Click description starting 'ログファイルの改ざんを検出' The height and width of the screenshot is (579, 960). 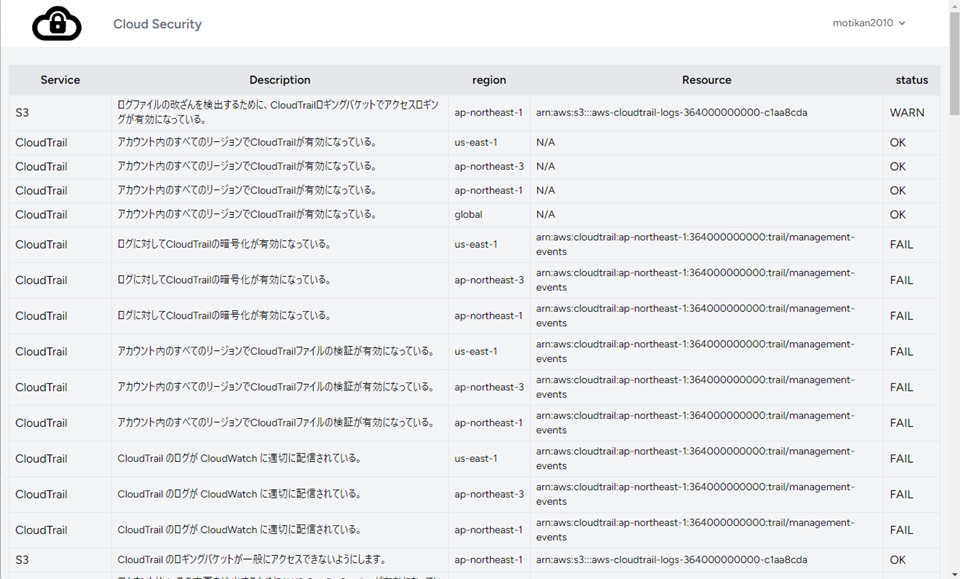click(x=278, y=112)
